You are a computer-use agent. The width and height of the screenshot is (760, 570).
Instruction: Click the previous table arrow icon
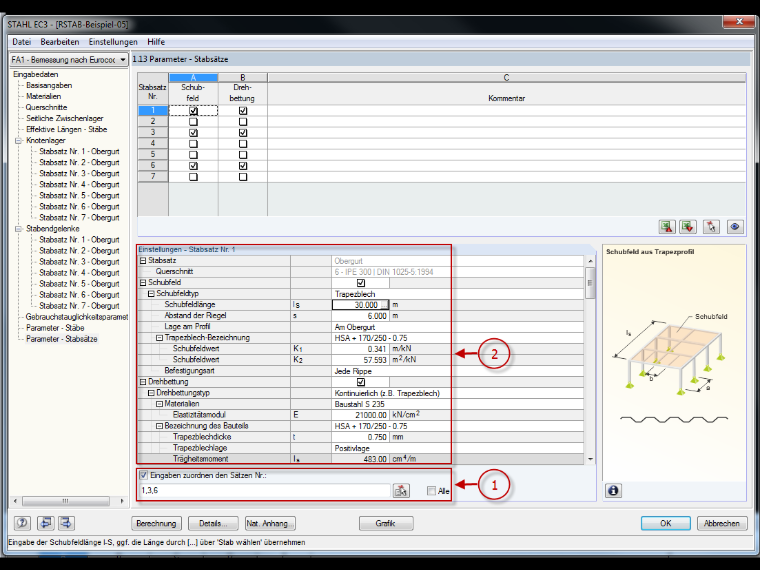point(46,523)
